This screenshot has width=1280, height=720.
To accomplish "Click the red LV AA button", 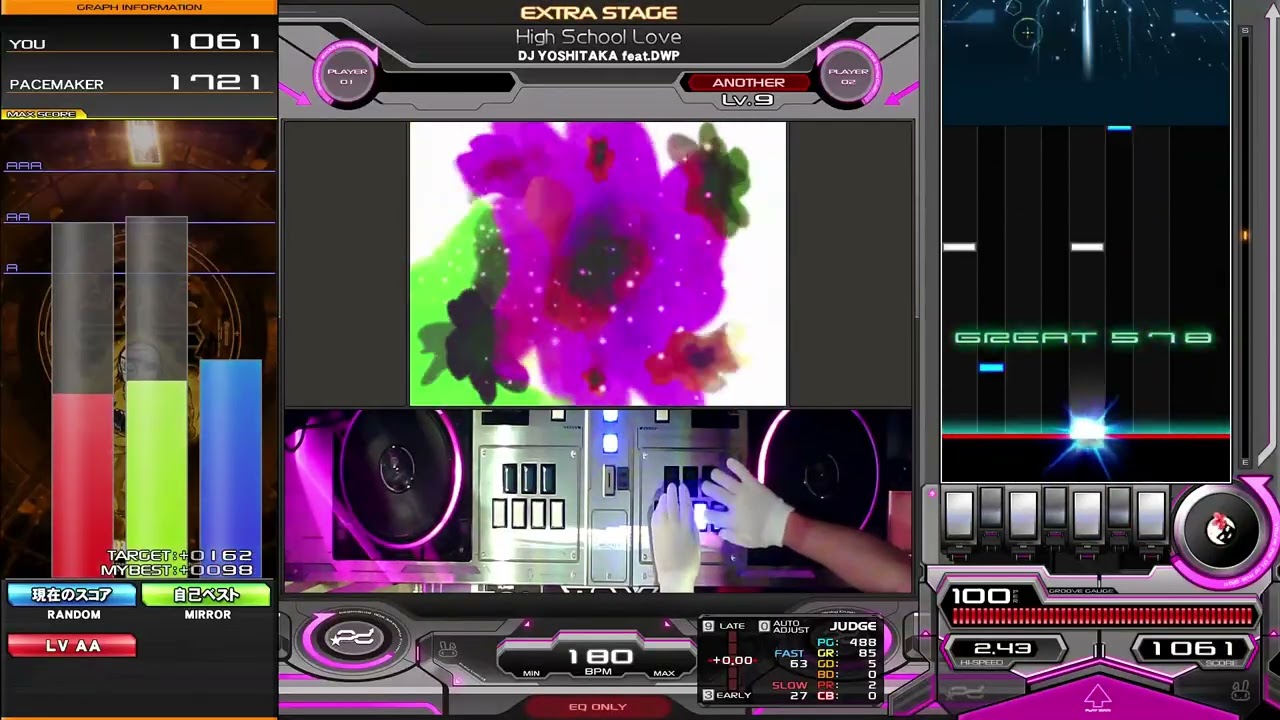I will pos(72,646).
